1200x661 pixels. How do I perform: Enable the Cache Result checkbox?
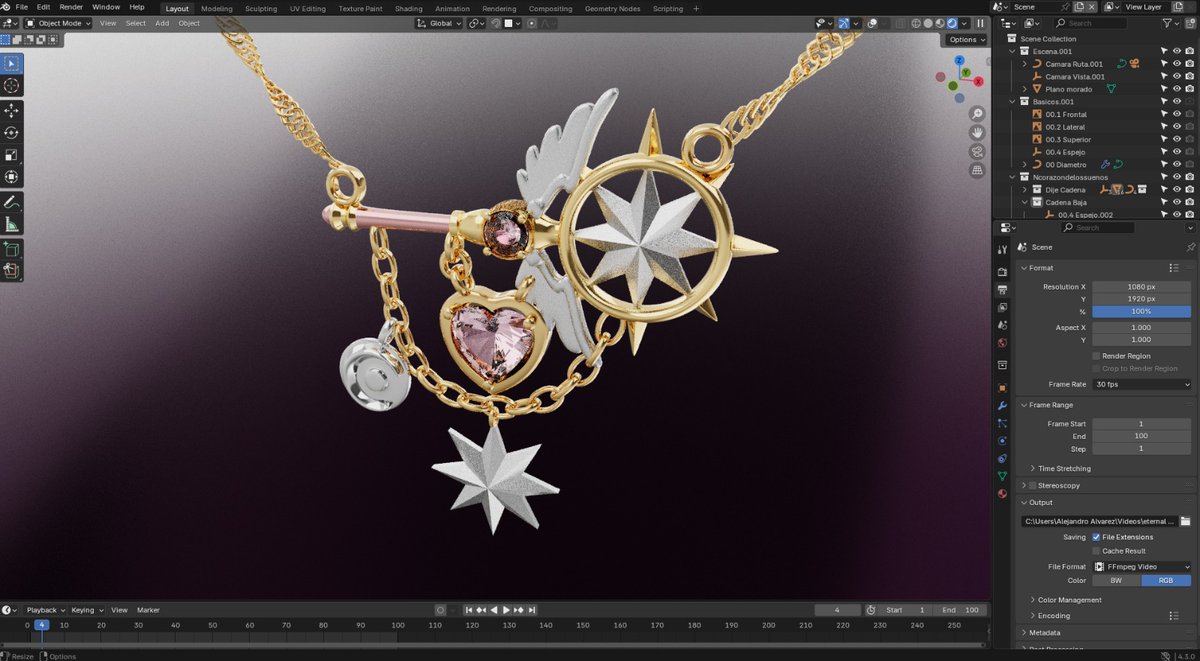tap(1097, 551)
